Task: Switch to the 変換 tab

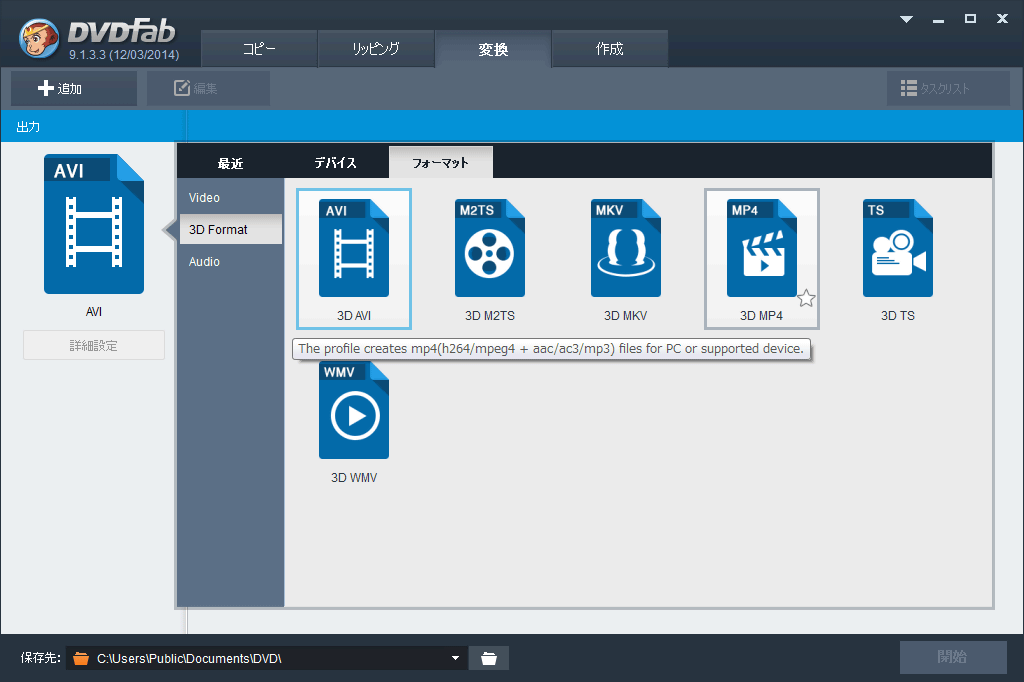Action: coord(493,49)
